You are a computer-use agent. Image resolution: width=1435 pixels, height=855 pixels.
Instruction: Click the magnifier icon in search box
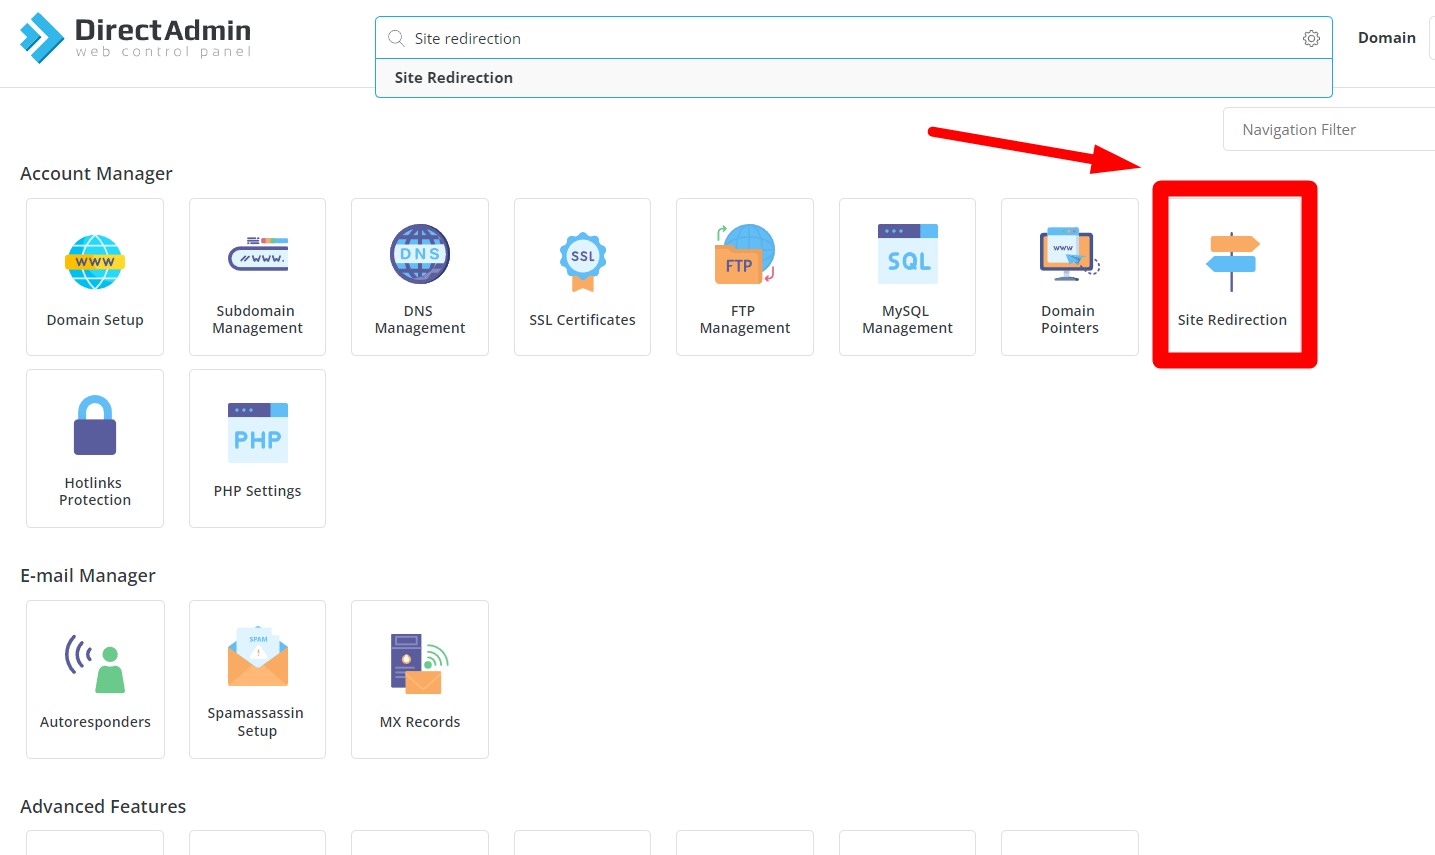pos(396,38)
